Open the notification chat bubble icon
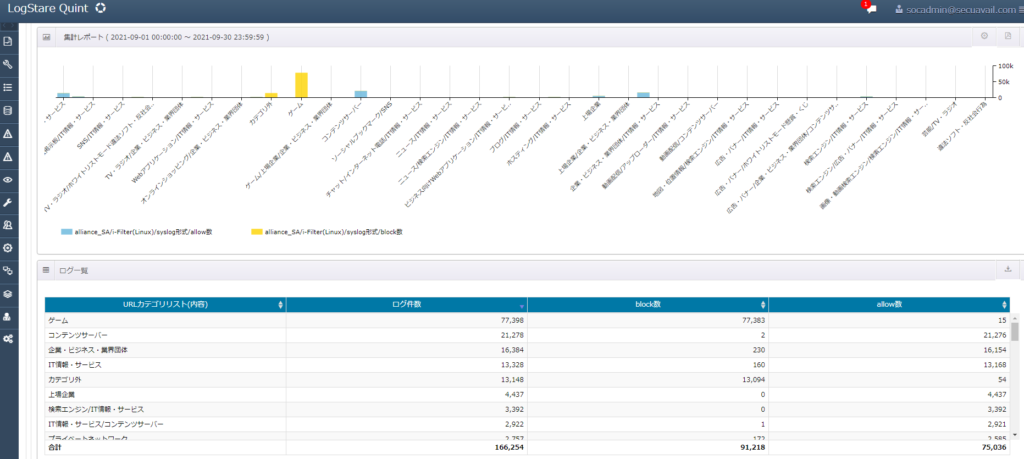 871,9
